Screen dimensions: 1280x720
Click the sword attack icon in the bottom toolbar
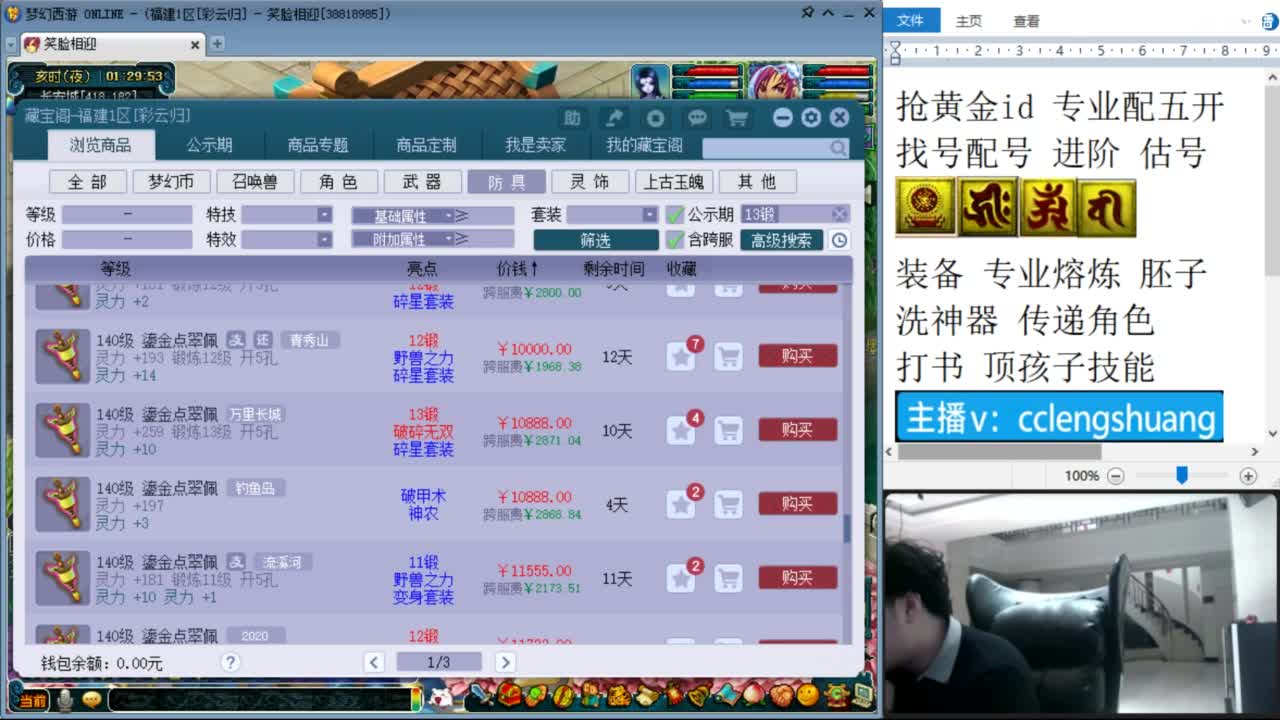[483, 694]
